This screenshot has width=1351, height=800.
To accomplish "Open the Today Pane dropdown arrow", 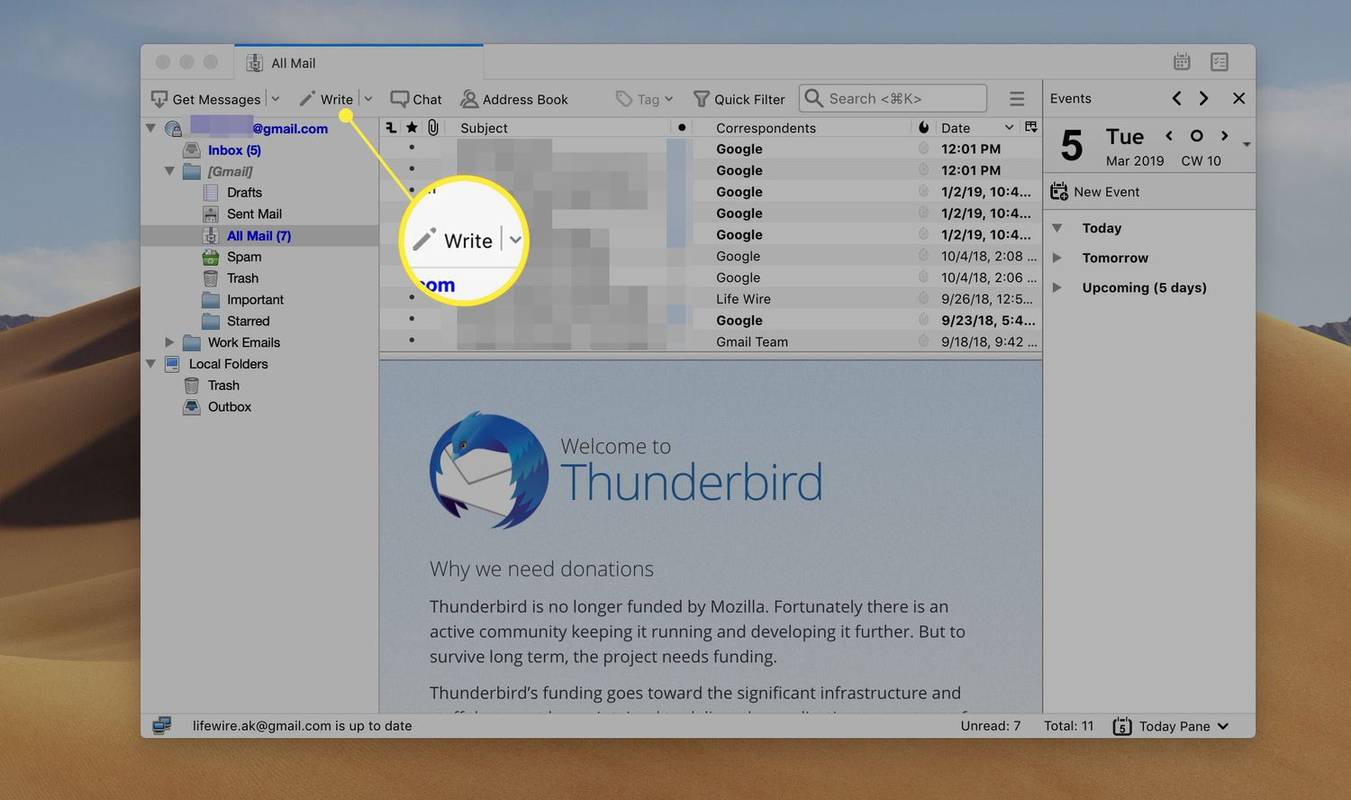I will [1222, 727].
